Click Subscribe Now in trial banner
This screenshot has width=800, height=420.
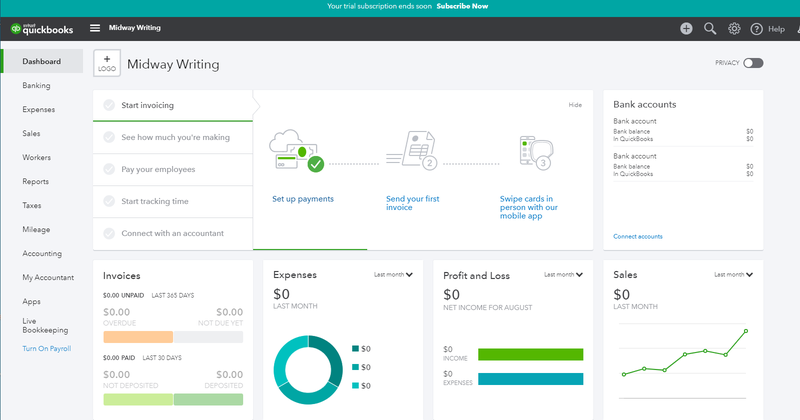(462, 6)
